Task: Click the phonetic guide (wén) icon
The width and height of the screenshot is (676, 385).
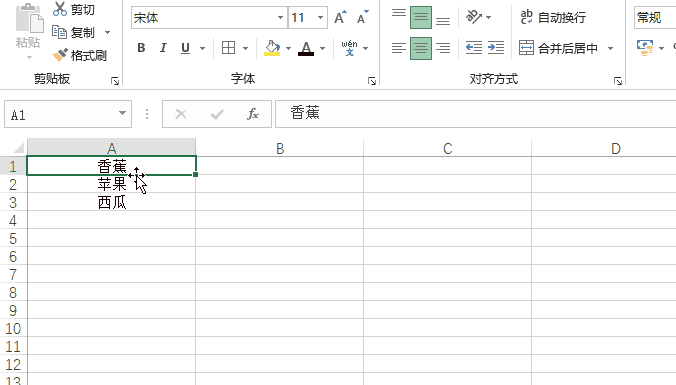Action: click(x=349, y=48)
